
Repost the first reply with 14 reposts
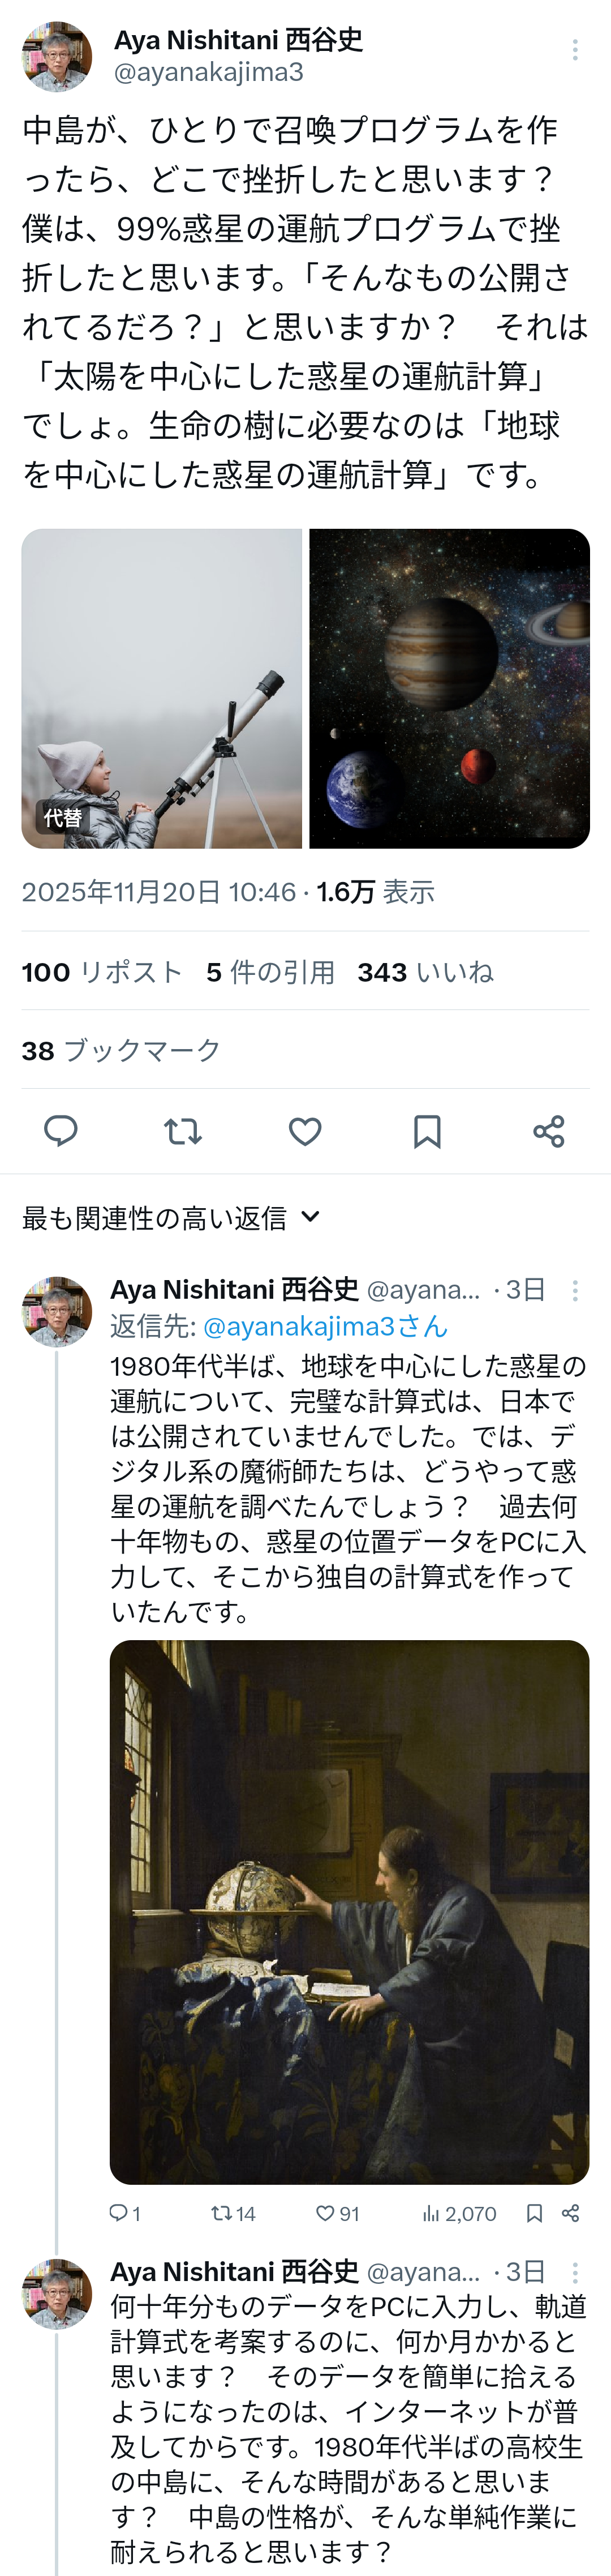(x=222, y=2213)
